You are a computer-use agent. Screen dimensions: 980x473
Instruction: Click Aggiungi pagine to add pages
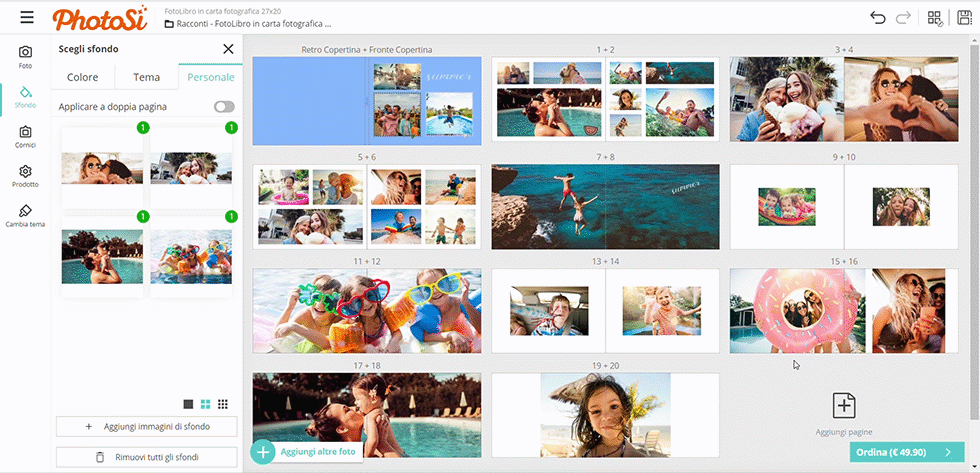[844, 412]
